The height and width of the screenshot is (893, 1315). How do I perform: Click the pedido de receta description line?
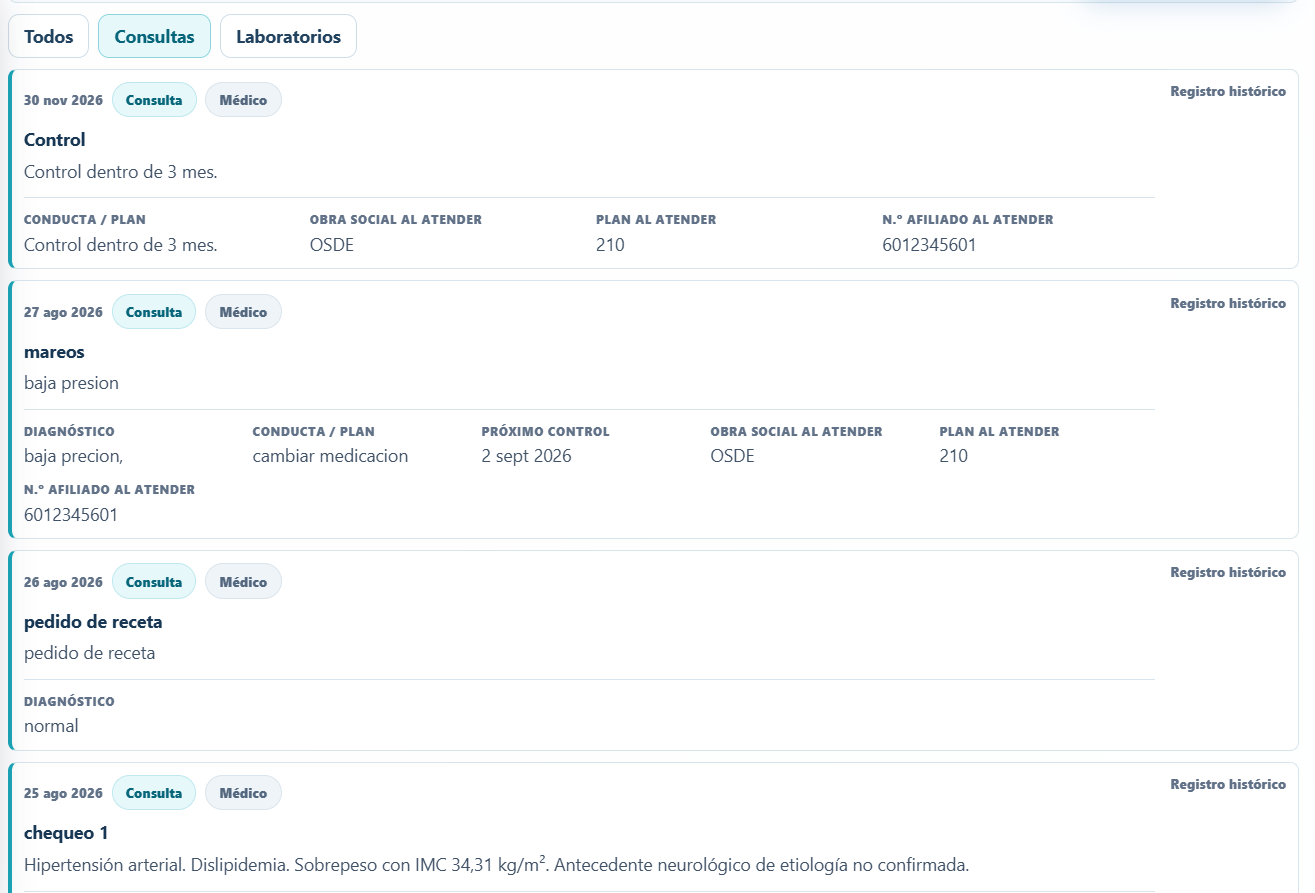click(90, 653)
